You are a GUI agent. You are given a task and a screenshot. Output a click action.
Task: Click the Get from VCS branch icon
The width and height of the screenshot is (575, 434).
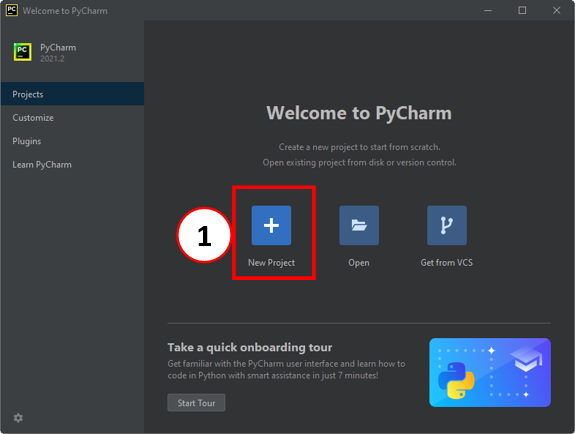click(447, 225)
